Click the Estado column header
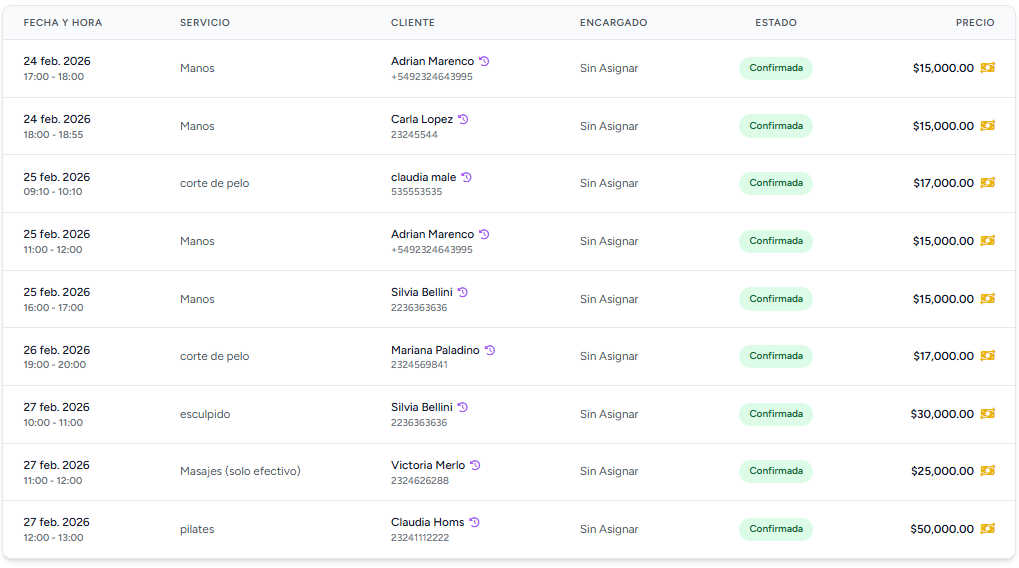The image size is (1019, 568). pos(776,23)
